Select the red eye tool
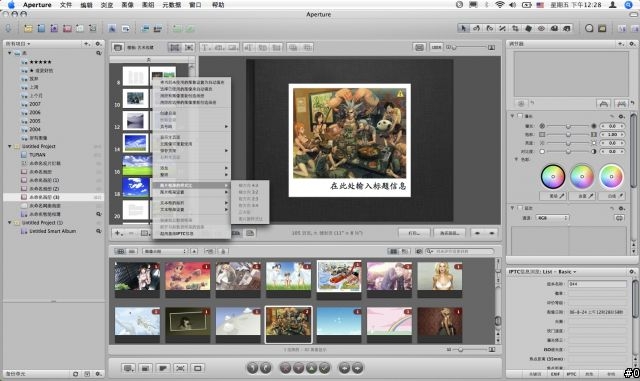 coord(541,28)
